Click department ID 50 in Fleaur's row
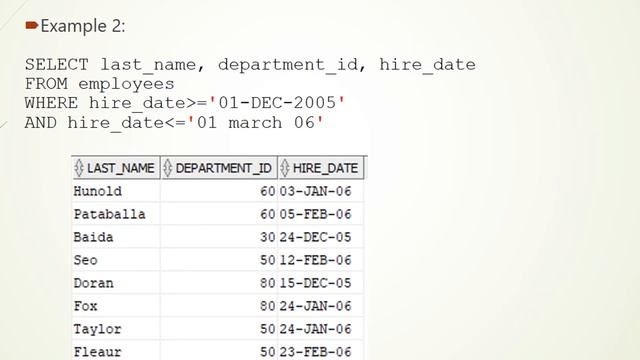The image size is (640, 360). [268, 352]
